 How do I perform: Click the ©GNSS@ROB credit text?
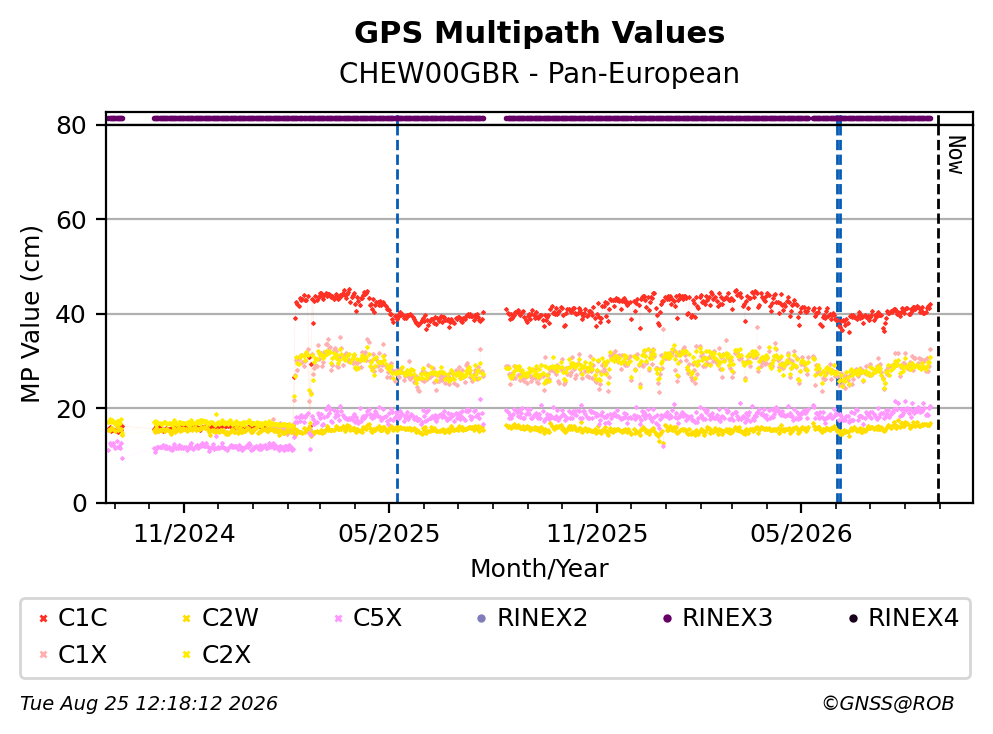[x=888, y=703]
